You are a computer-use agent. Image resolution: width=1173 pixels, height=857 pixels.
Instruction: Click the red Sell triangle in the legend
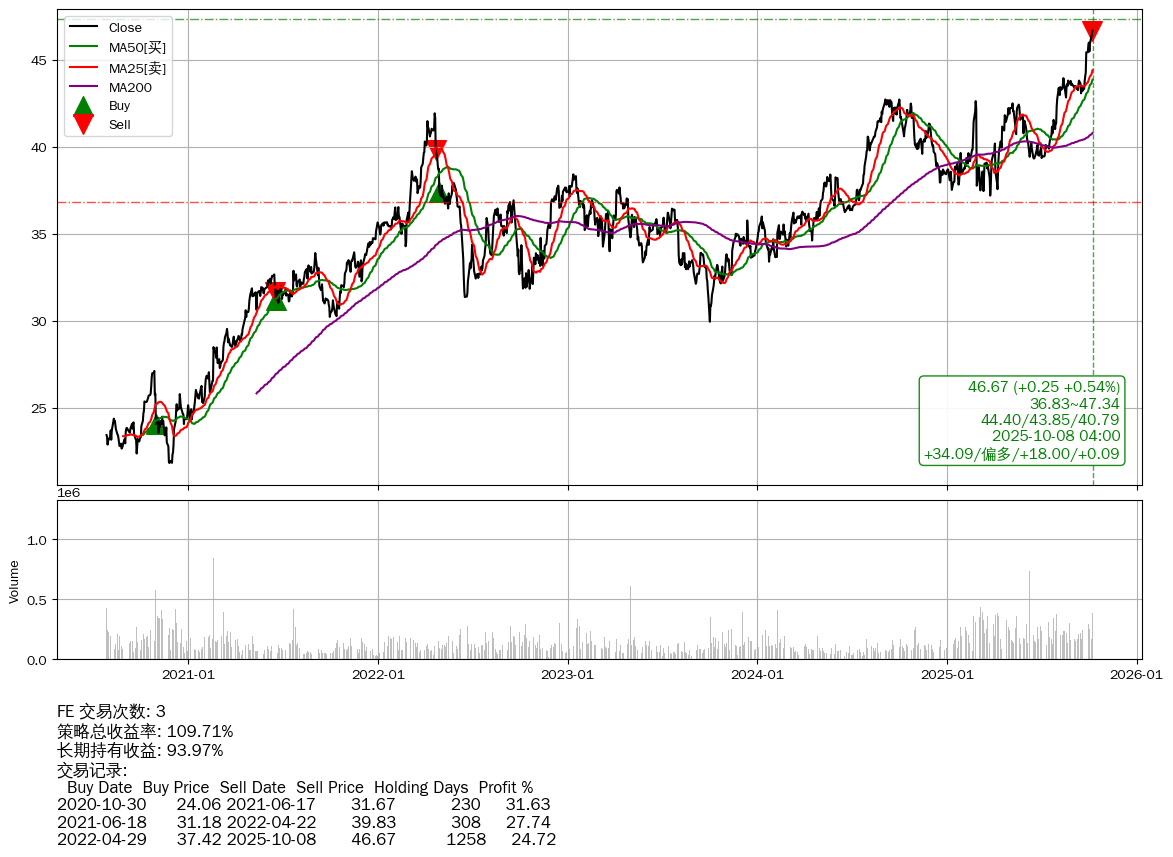point(84,125)
